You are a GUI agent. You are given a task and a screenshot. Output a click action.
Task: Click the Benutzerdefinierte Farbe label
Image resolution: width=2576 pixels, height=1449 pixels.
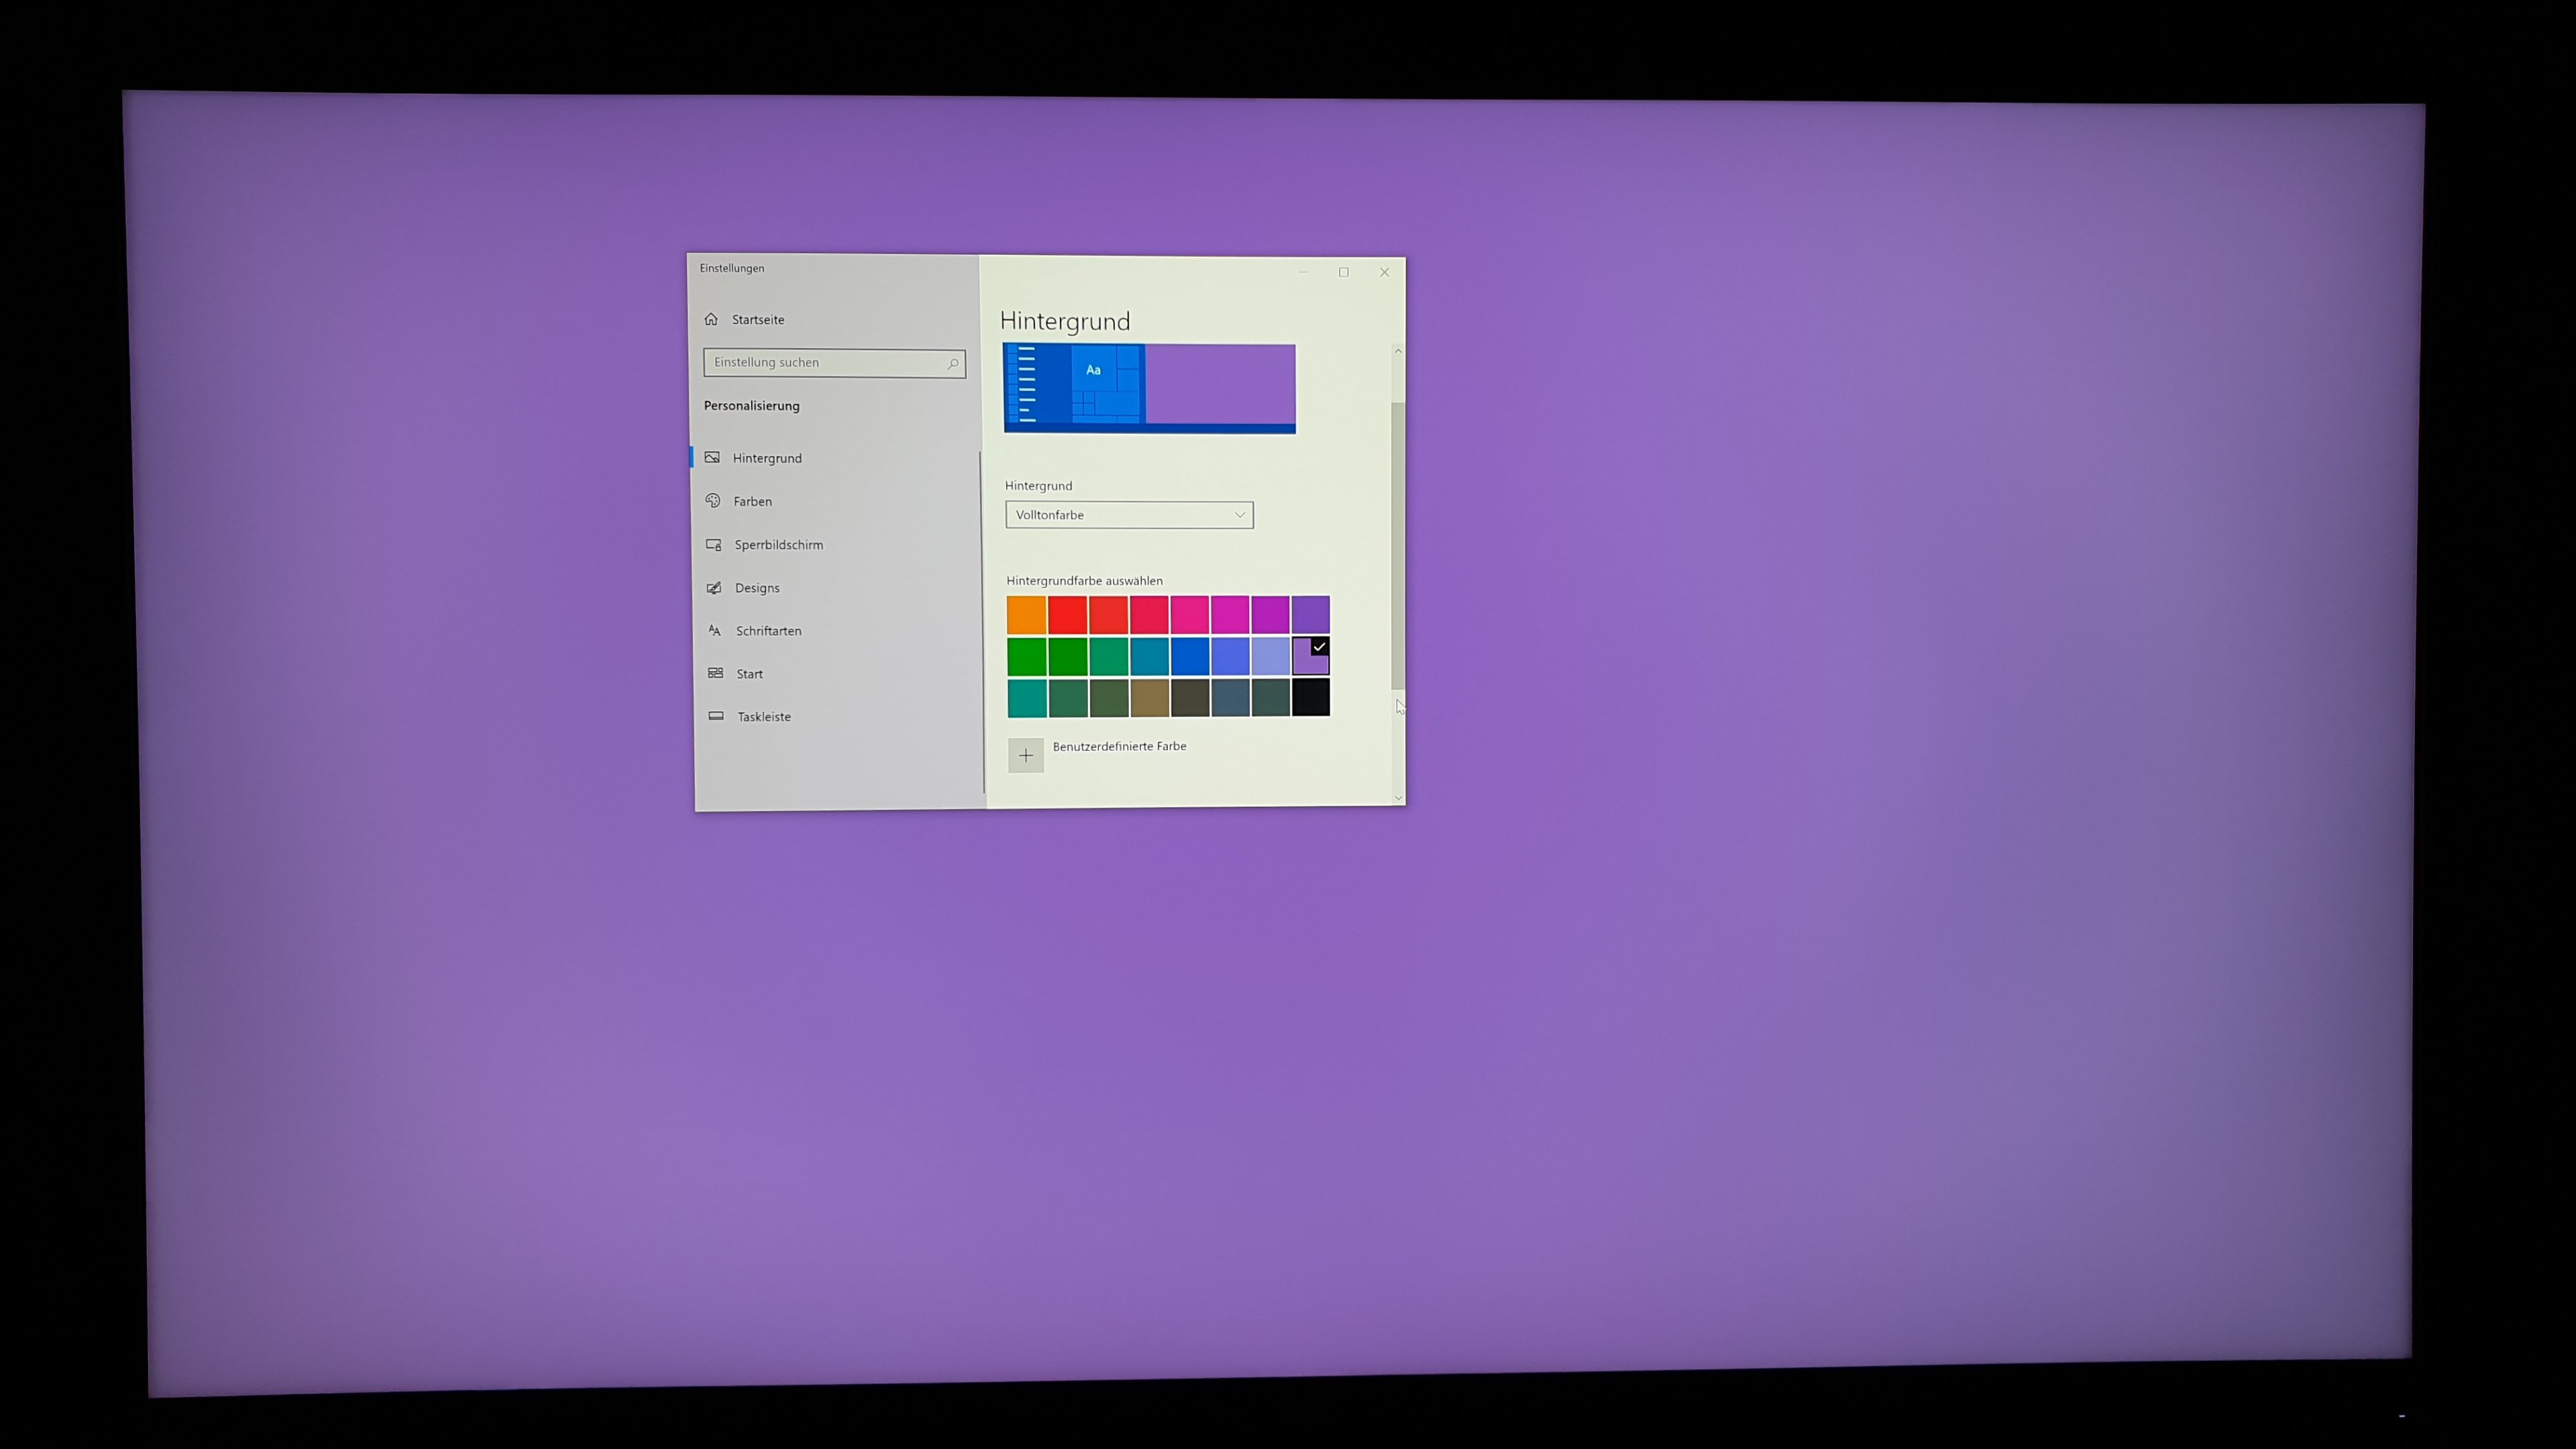point(1119,746)
